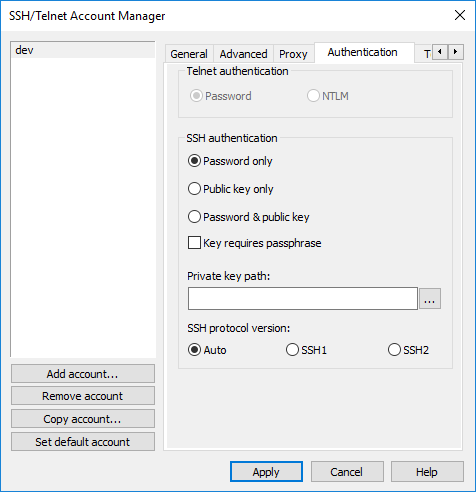Click Set default account button
476x492 pixels.
point(83,442)
